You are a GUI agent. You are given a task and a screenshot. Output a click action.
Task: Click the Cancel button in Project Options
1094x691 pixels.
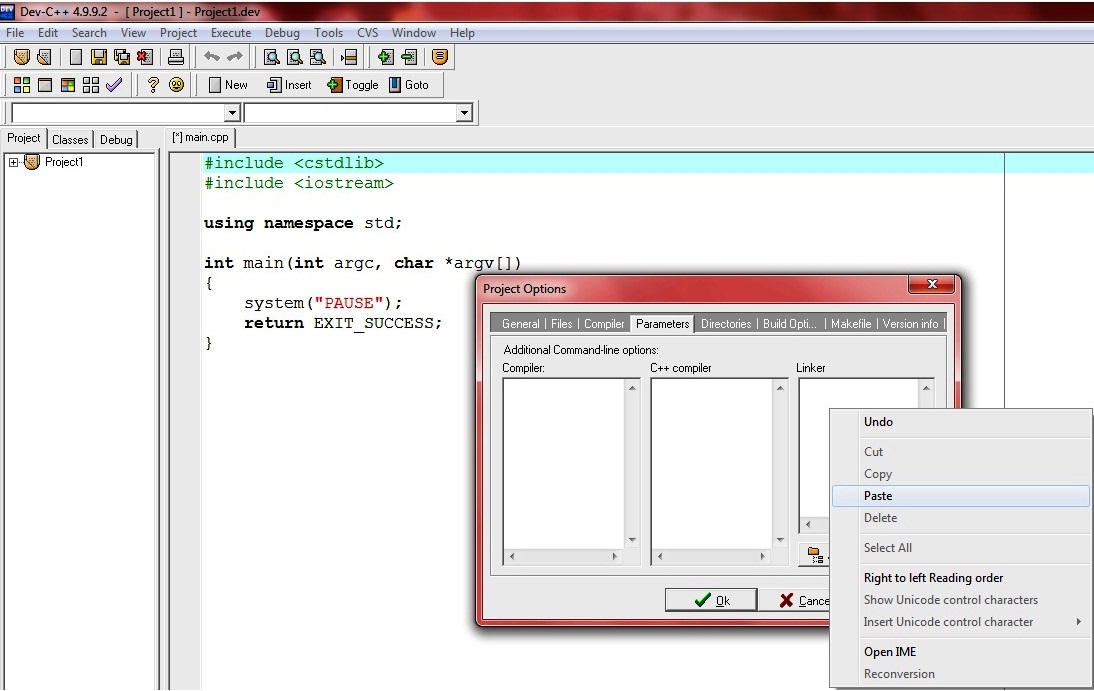(795, 600)
